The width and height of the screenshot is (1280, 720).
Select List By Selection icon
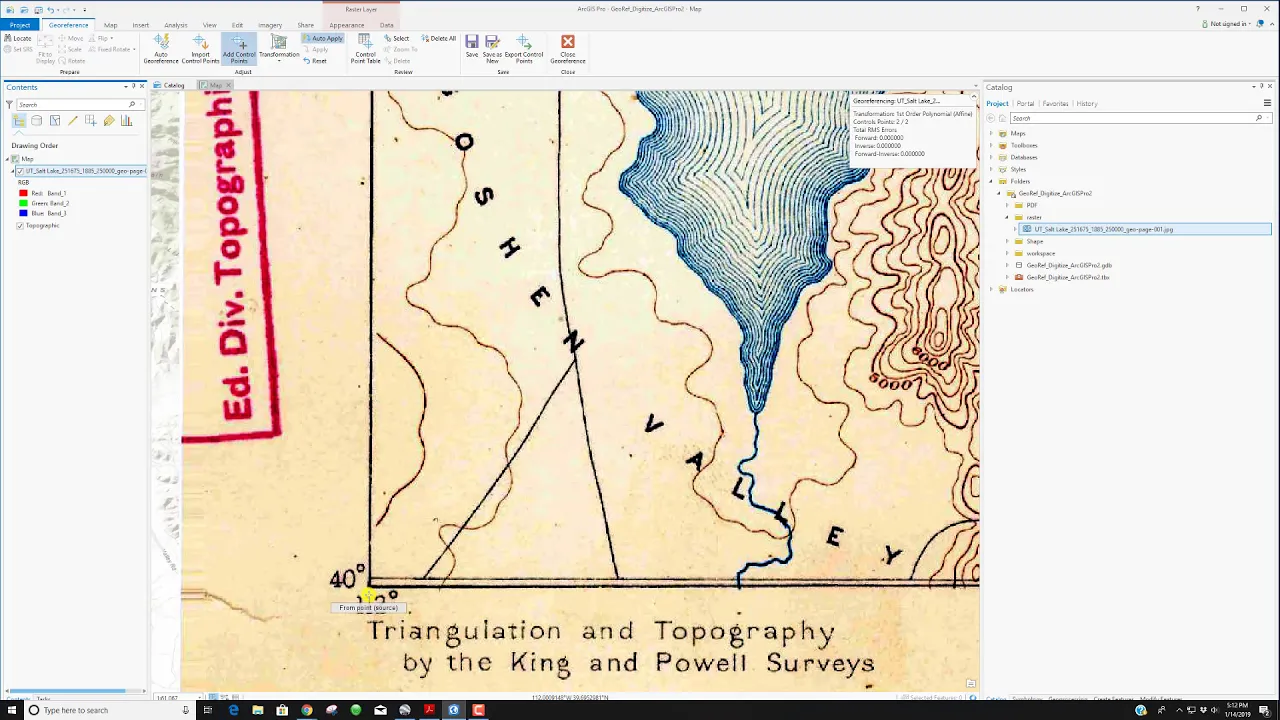click(x=55, y=121)
